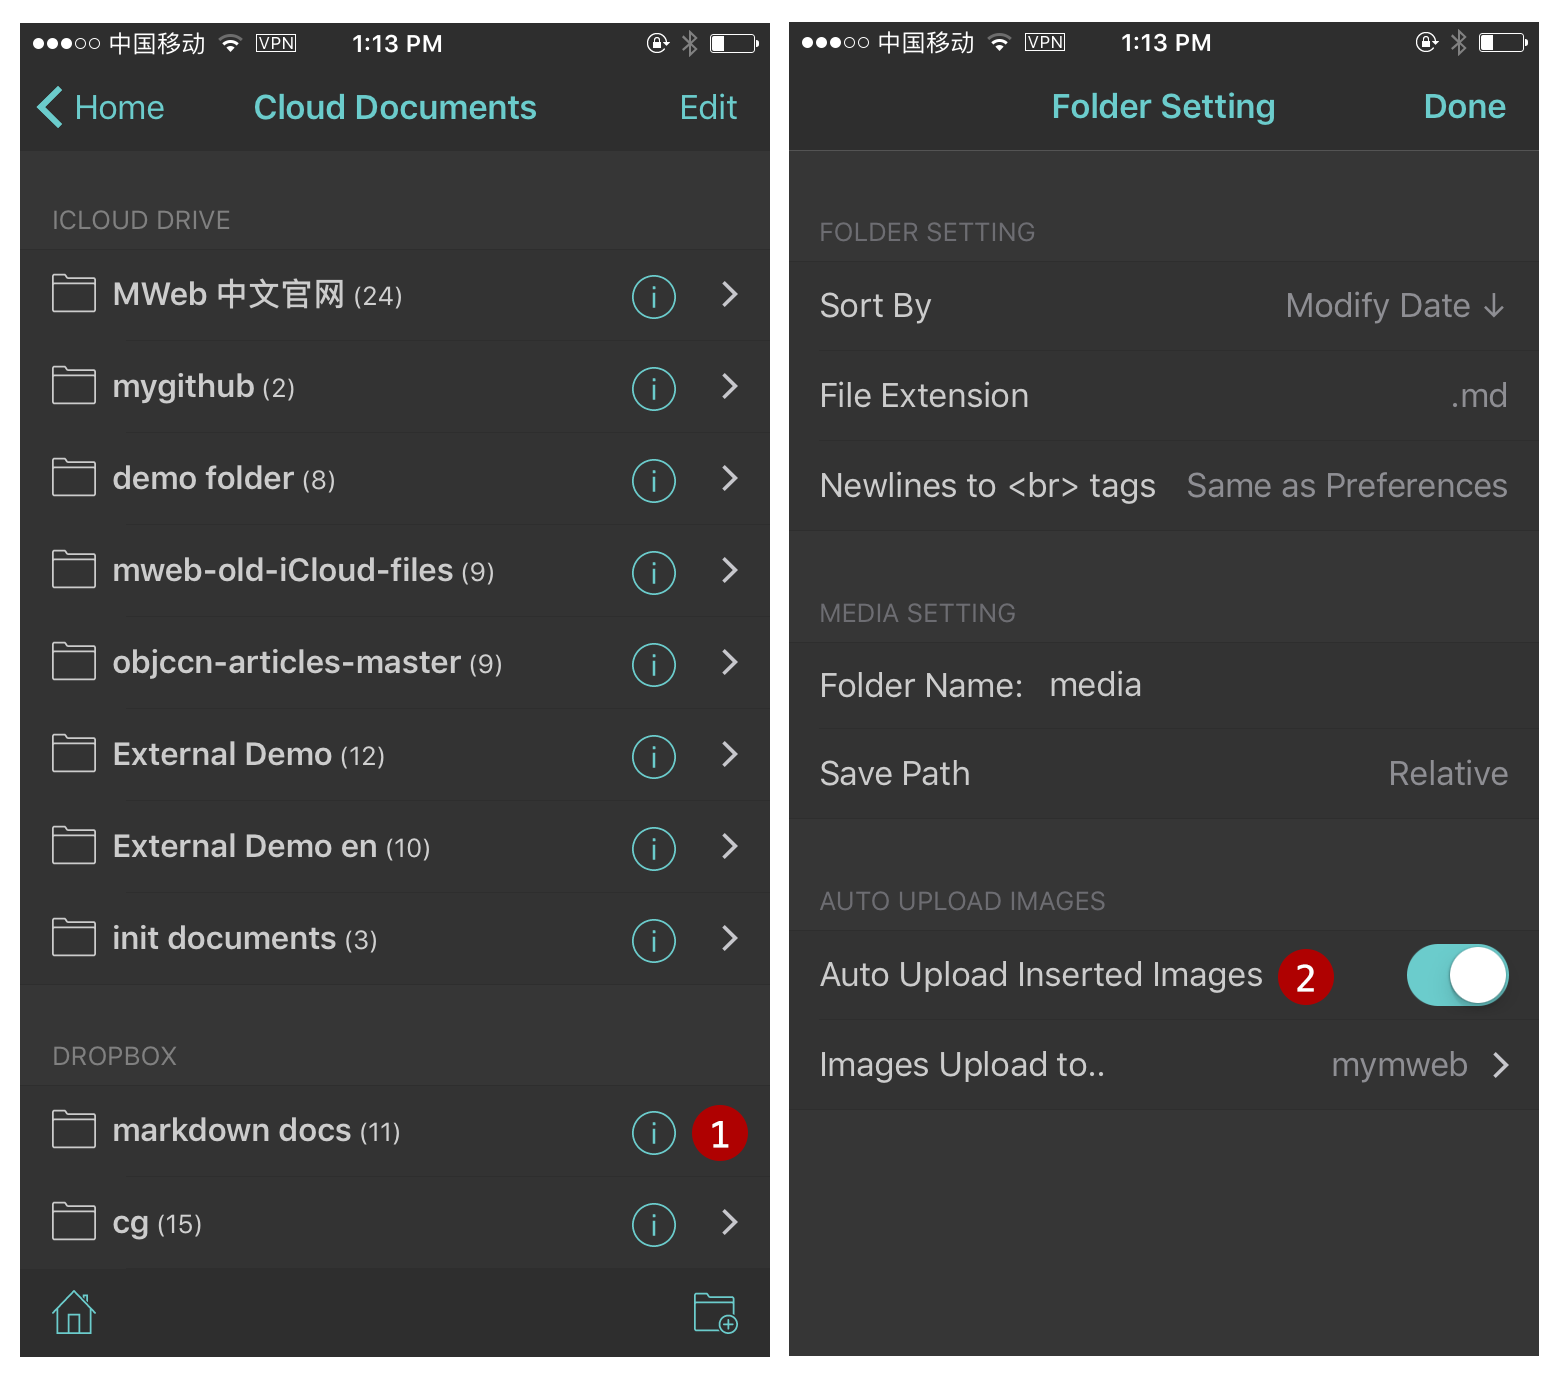This screenshot has height=1374, width=1560.
Task: Show info for init documents folder
Action: (653, 940)
